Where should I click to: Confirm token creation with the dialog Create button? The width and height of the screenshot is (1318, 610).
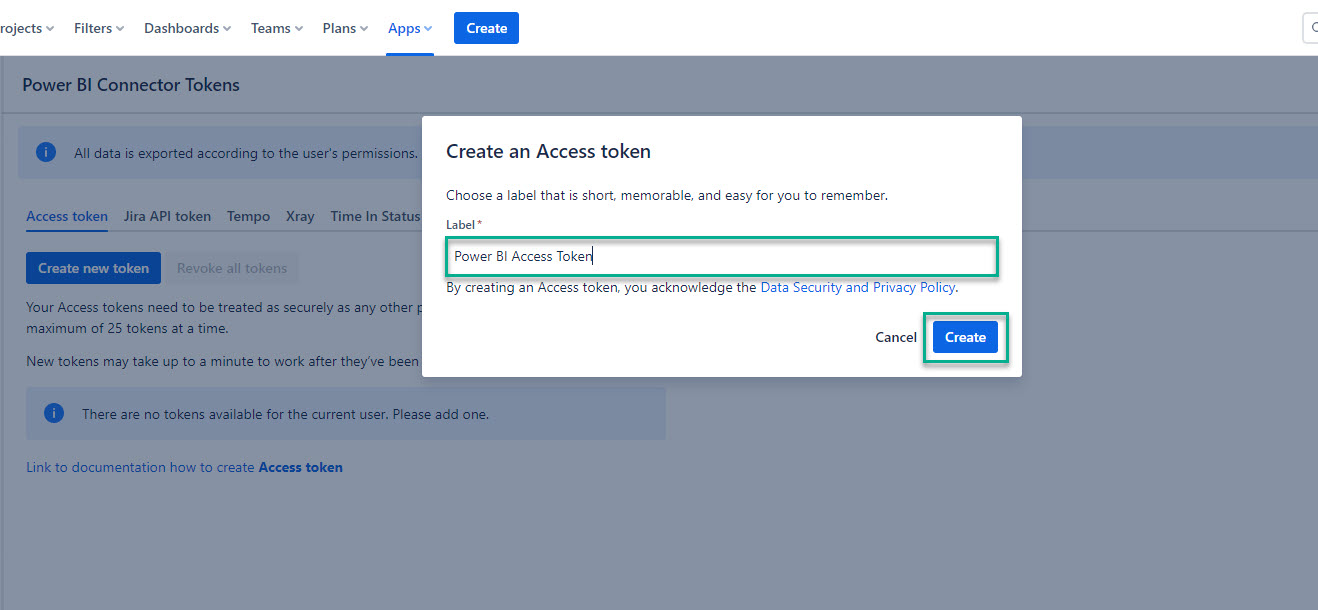pos(965,337)
